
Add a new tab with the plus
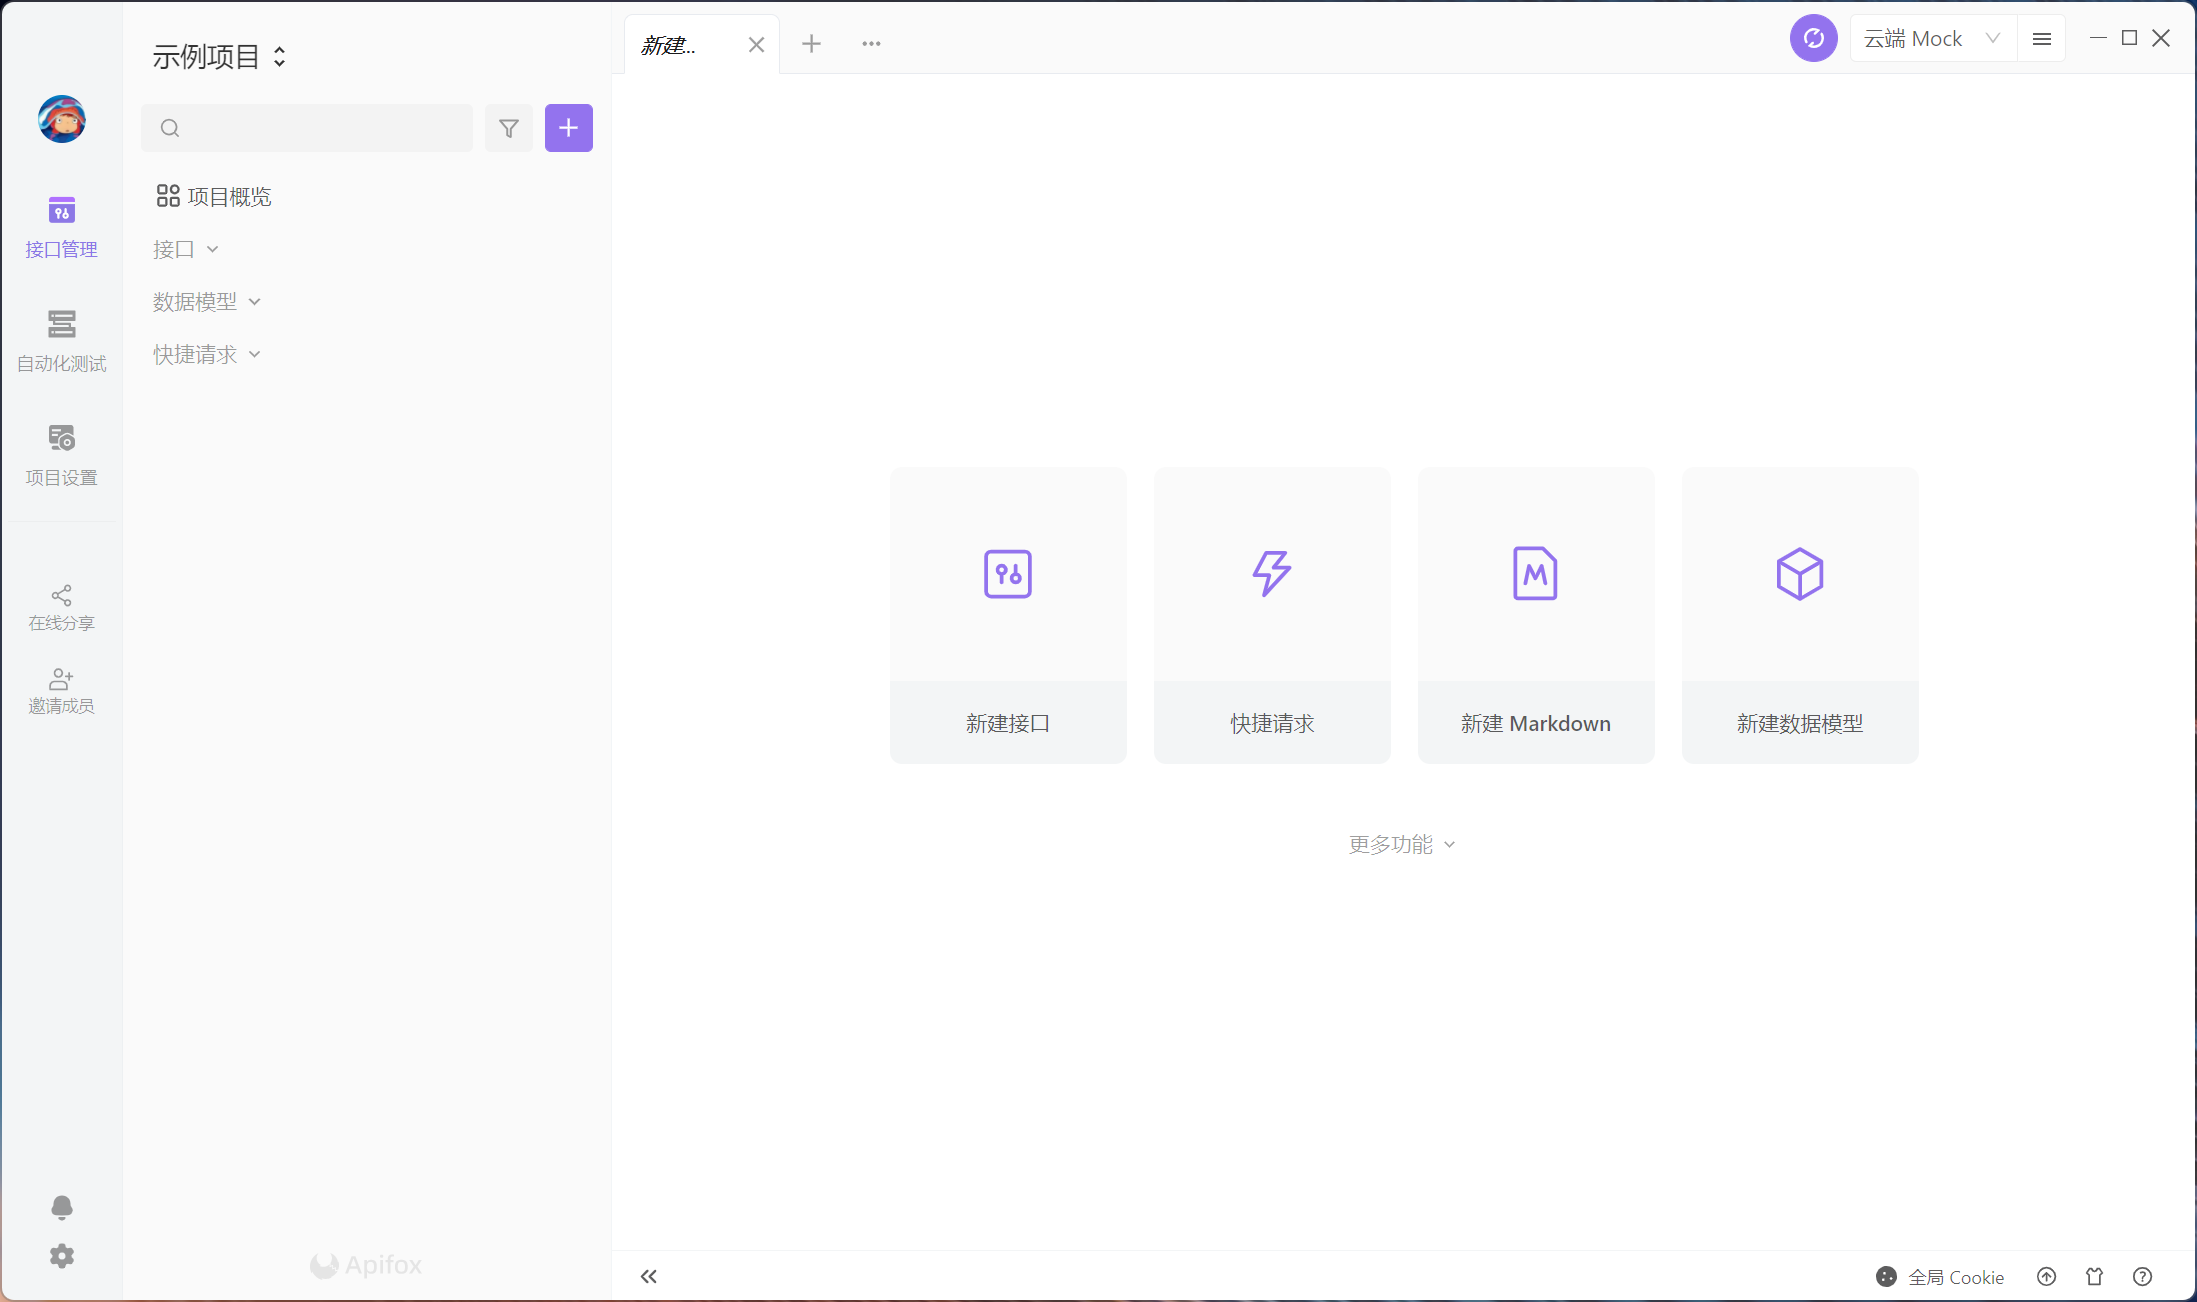point(811,44)
